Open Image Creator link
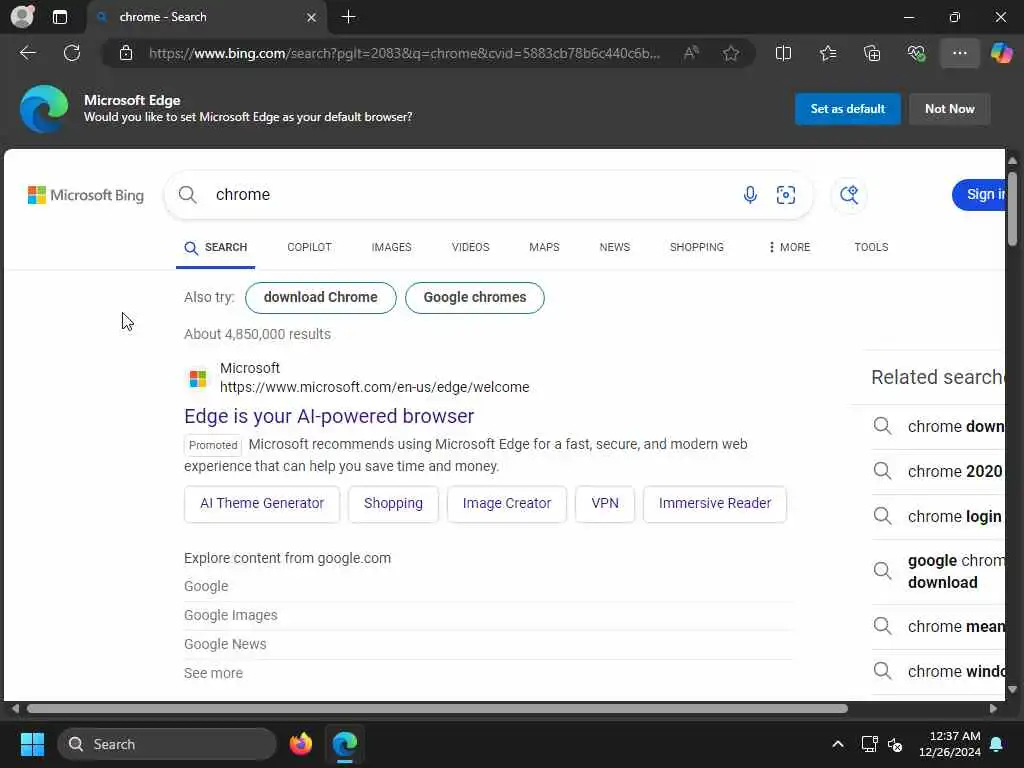1024x768 pixels. 507,504
